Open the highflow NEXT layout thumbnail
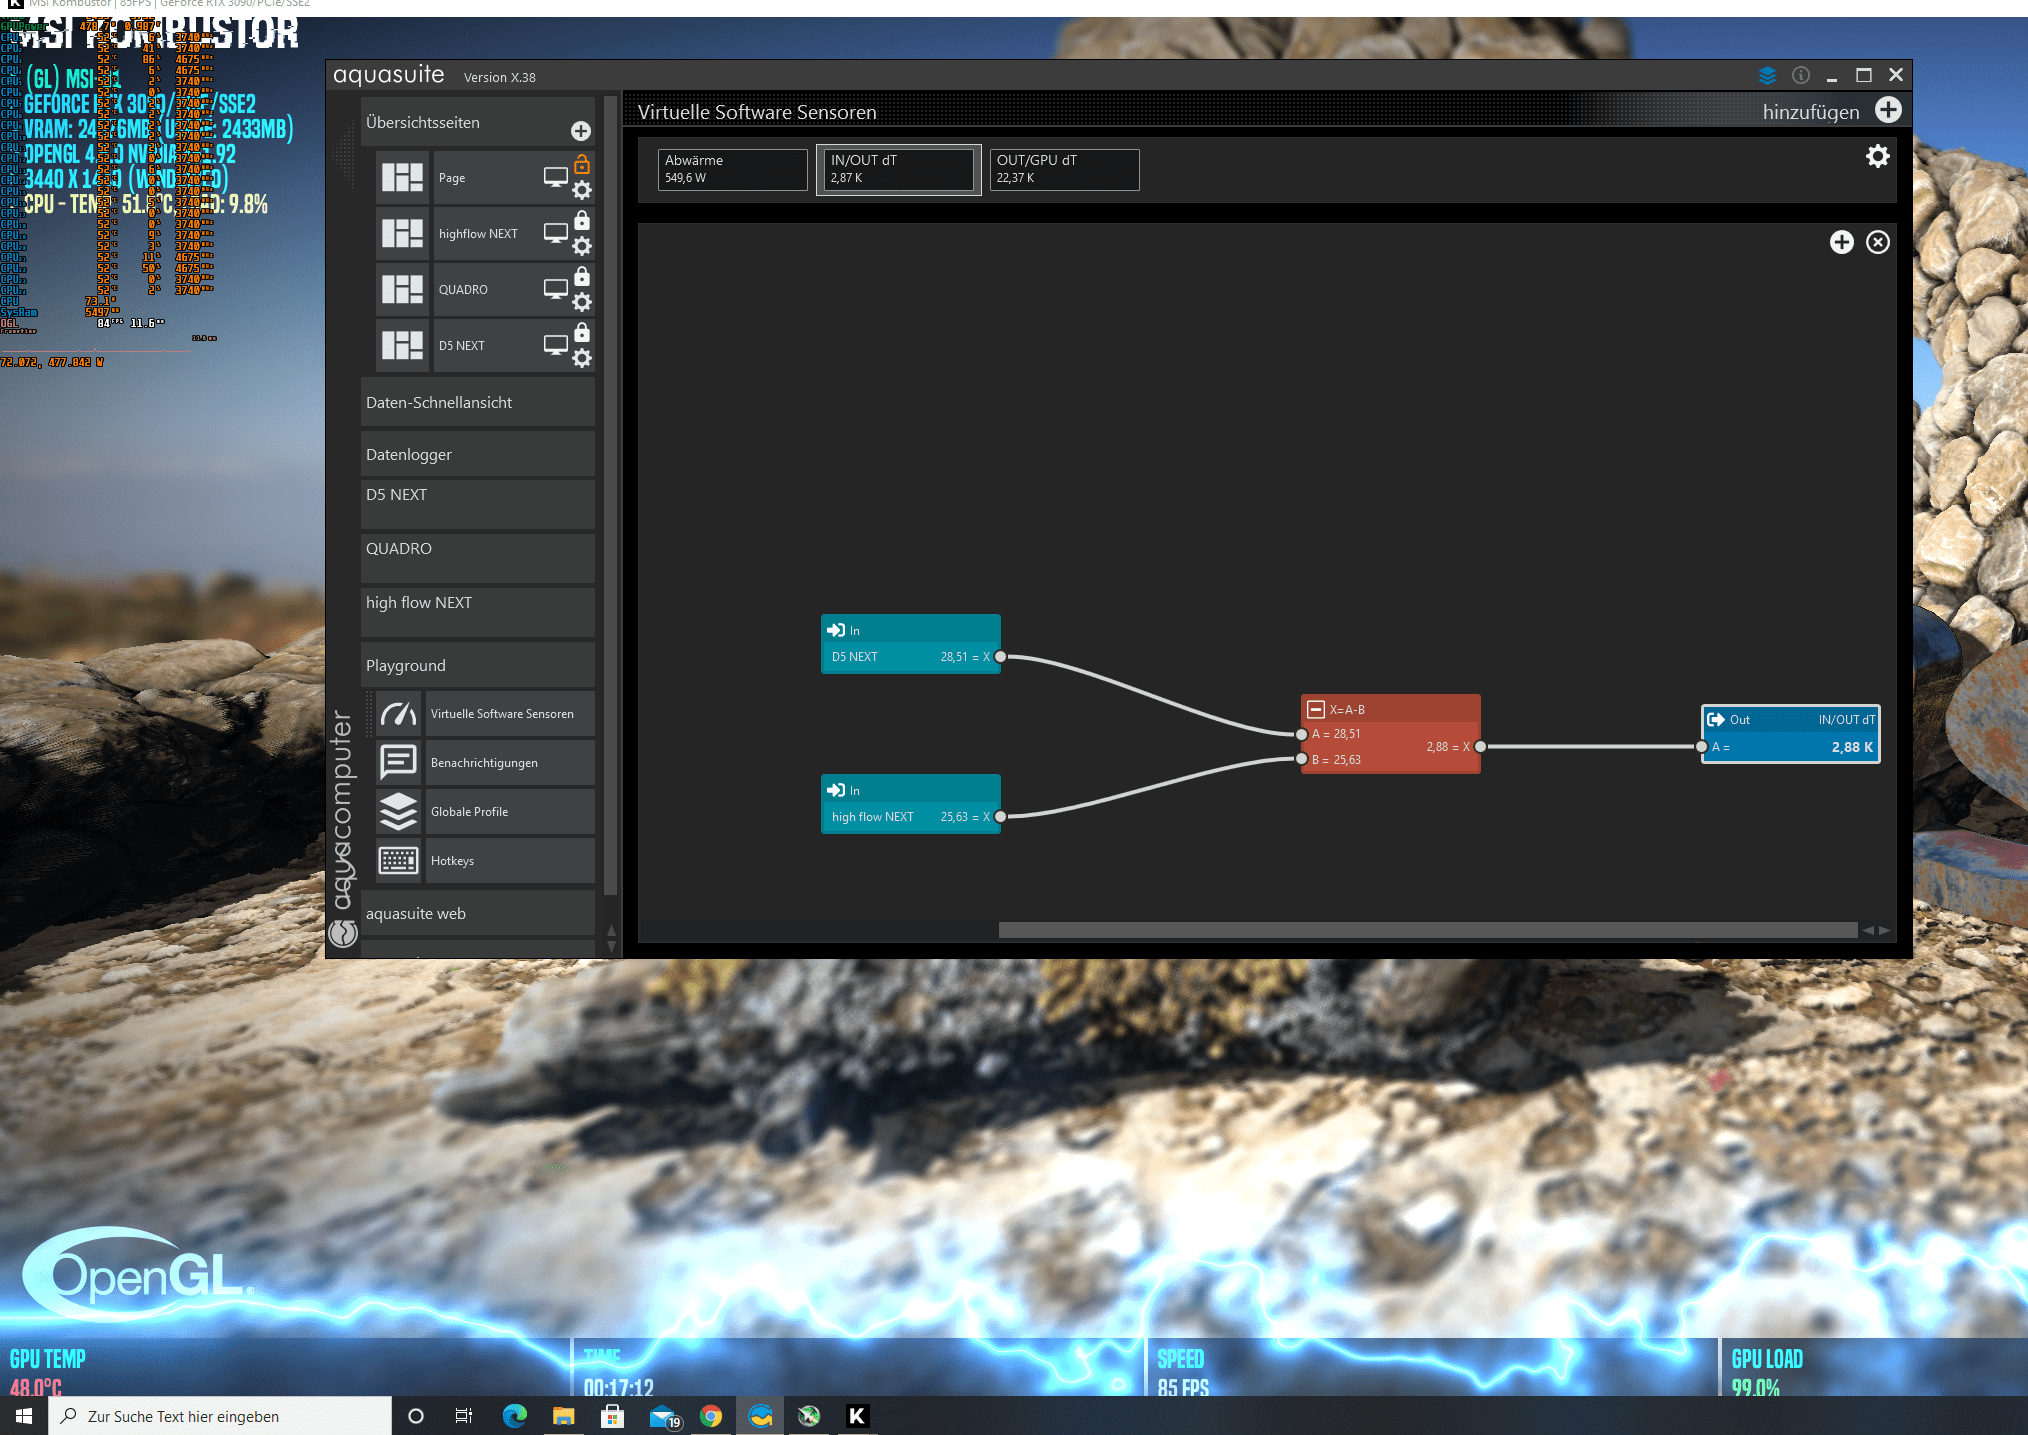2028x1435 pixels. [x=402, y=234]
